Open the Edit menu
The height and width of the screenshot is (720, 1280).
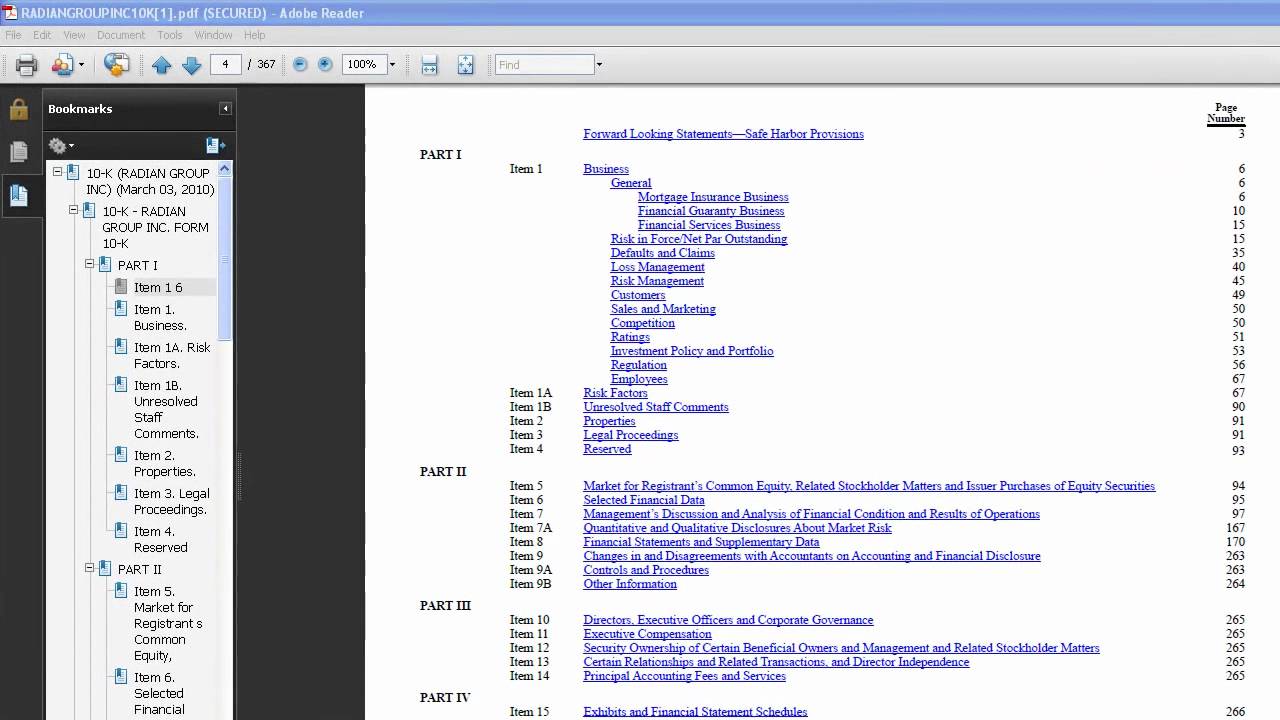pyautogui.click(x=42, y=35)
